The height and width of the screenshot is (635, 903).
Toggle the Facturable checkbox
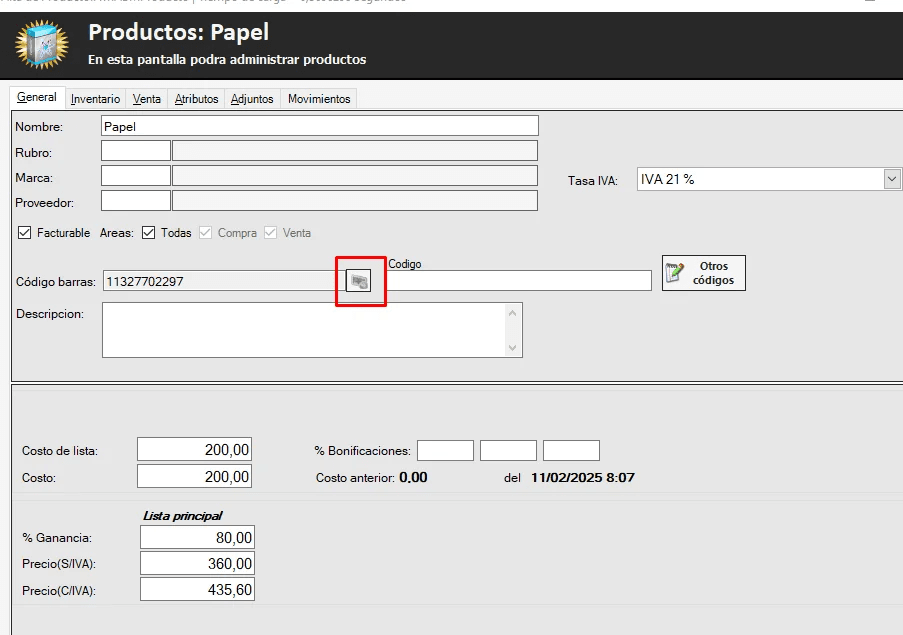click(25, 233)
